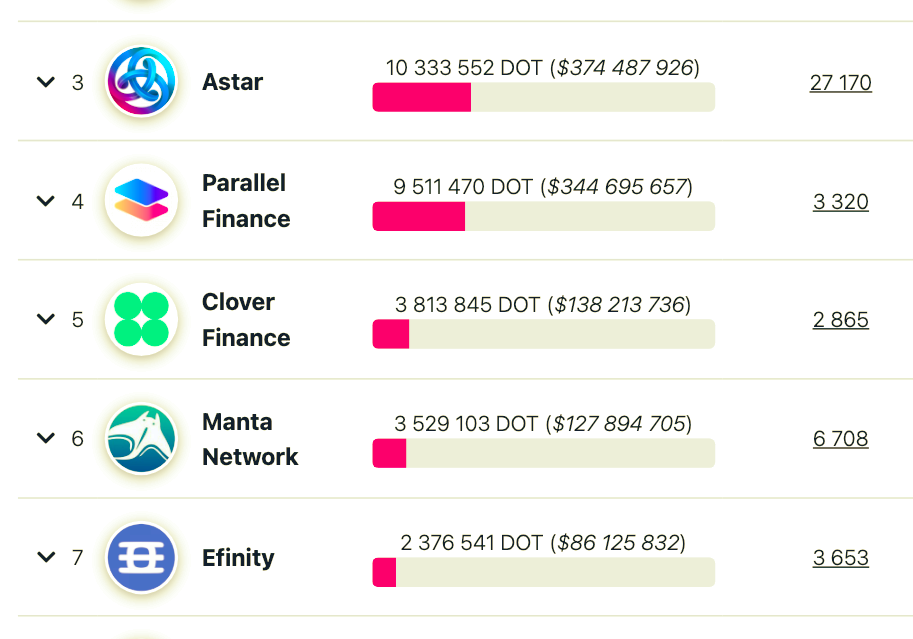Click the Manta Network project name
Screen dimensions: 913x639
[x=250, y=439]
